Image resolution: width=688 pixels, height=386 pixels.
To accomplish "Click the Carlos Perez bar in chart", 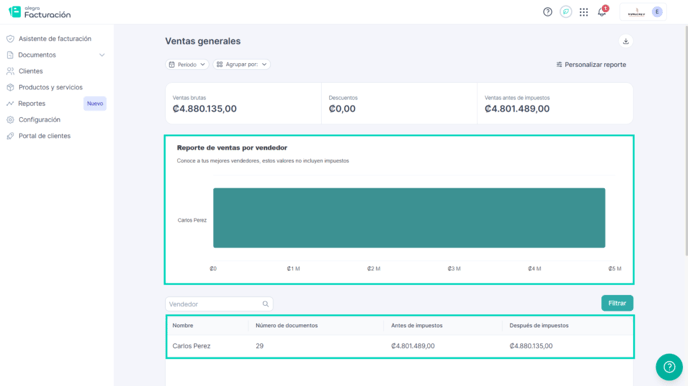I will point(409,218).
